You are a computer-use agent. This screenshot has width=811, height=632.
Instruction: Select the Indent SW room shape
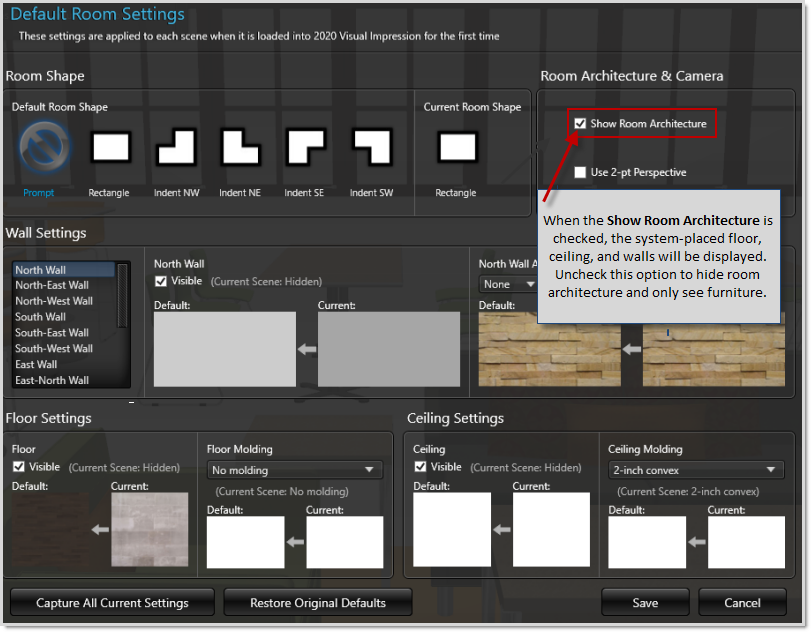(x=371, y=147)
